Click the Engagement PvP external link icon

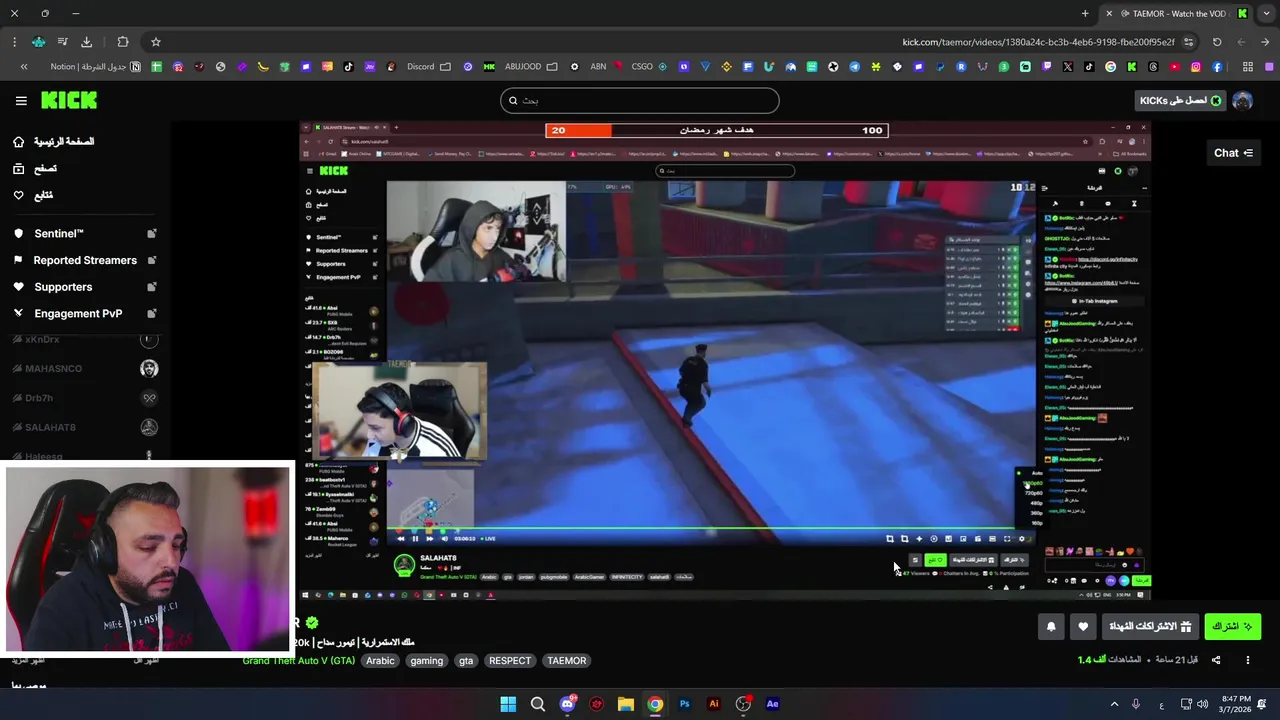[151, 313]
